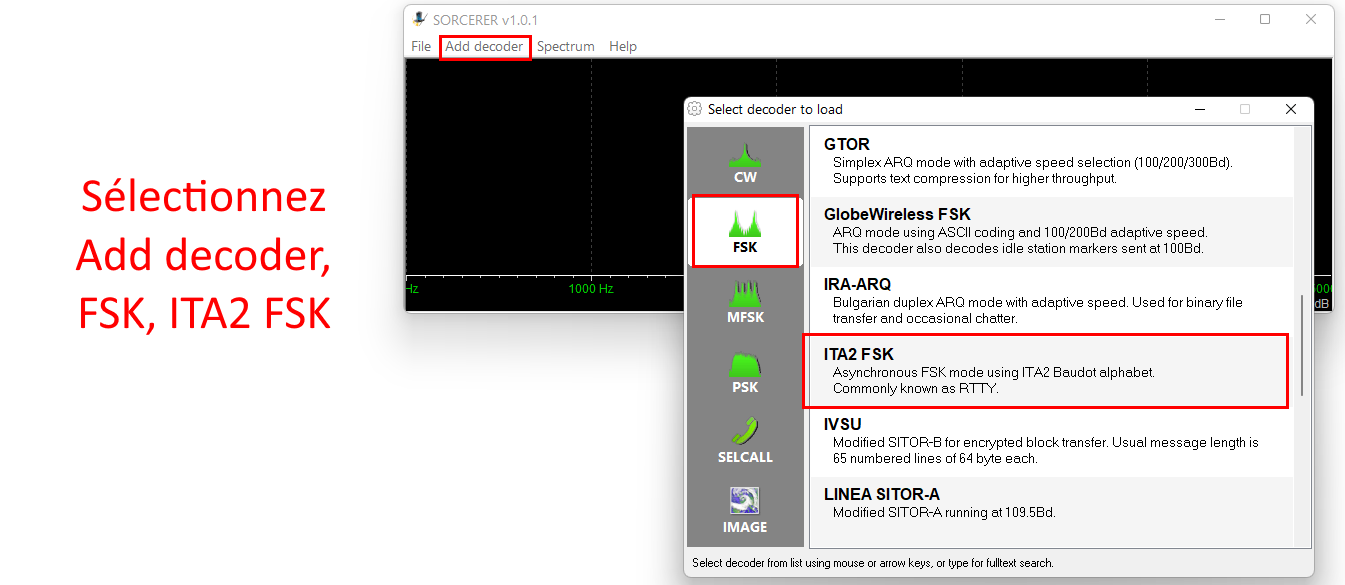The width and height of the screenshot is (1345, 585).
Task: Open the File menu
Action: (x=421, y=46)
